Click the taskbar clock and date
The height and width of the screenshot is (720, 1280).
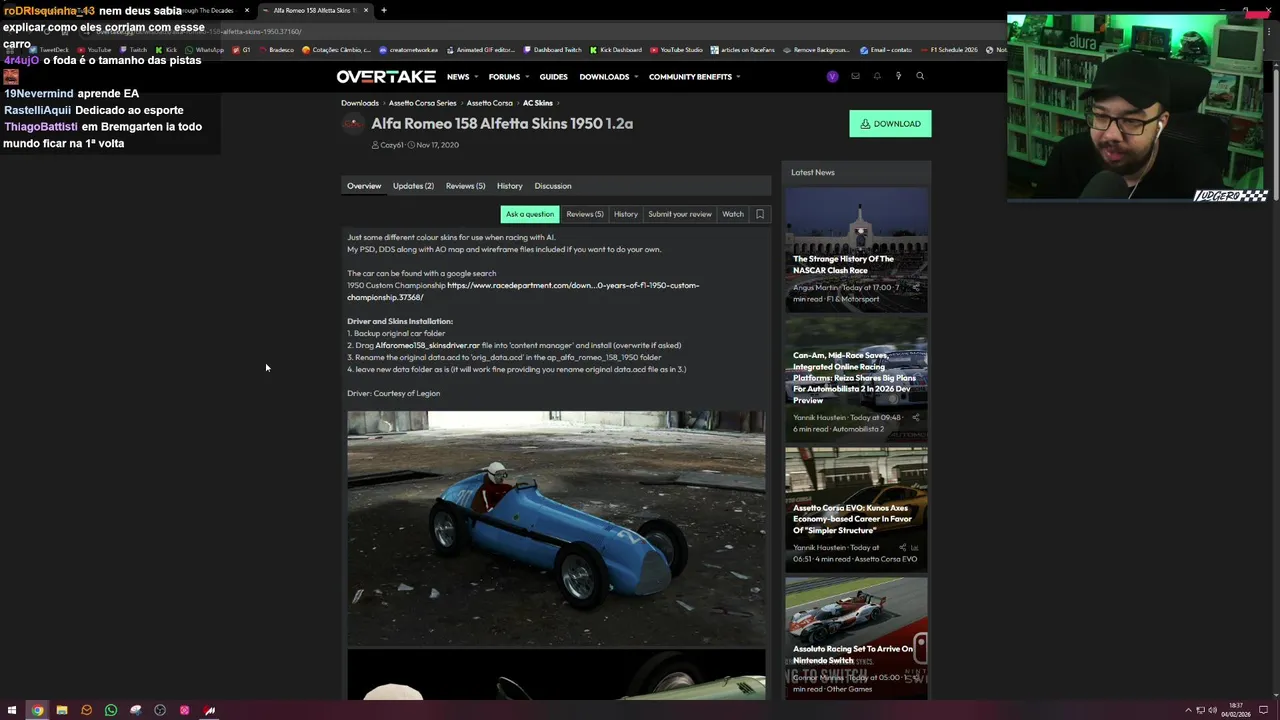(x=1238, y=710)
